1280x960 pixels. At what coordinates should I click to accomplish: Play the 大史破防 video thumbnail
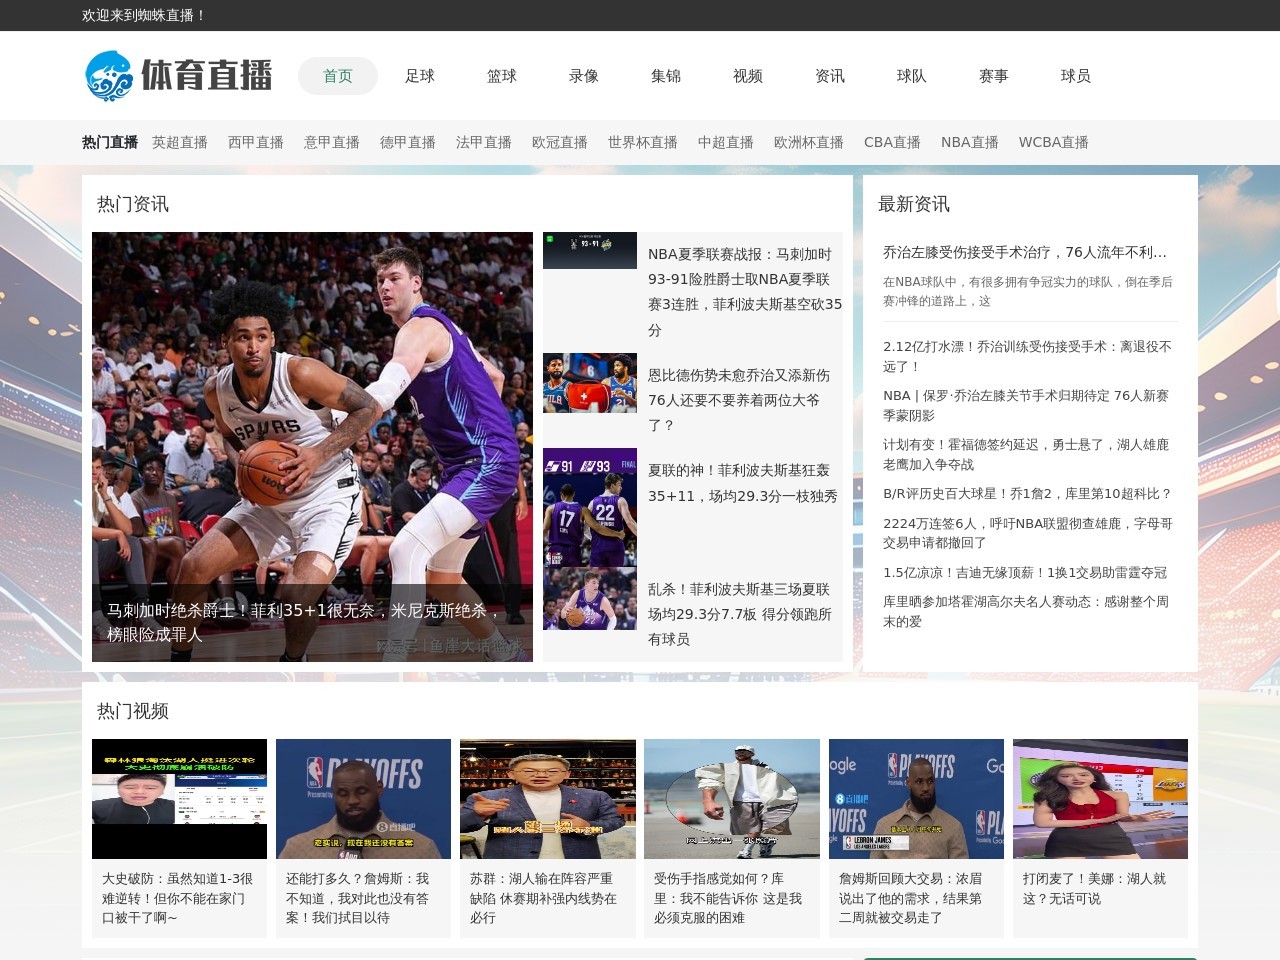(180, 799)
